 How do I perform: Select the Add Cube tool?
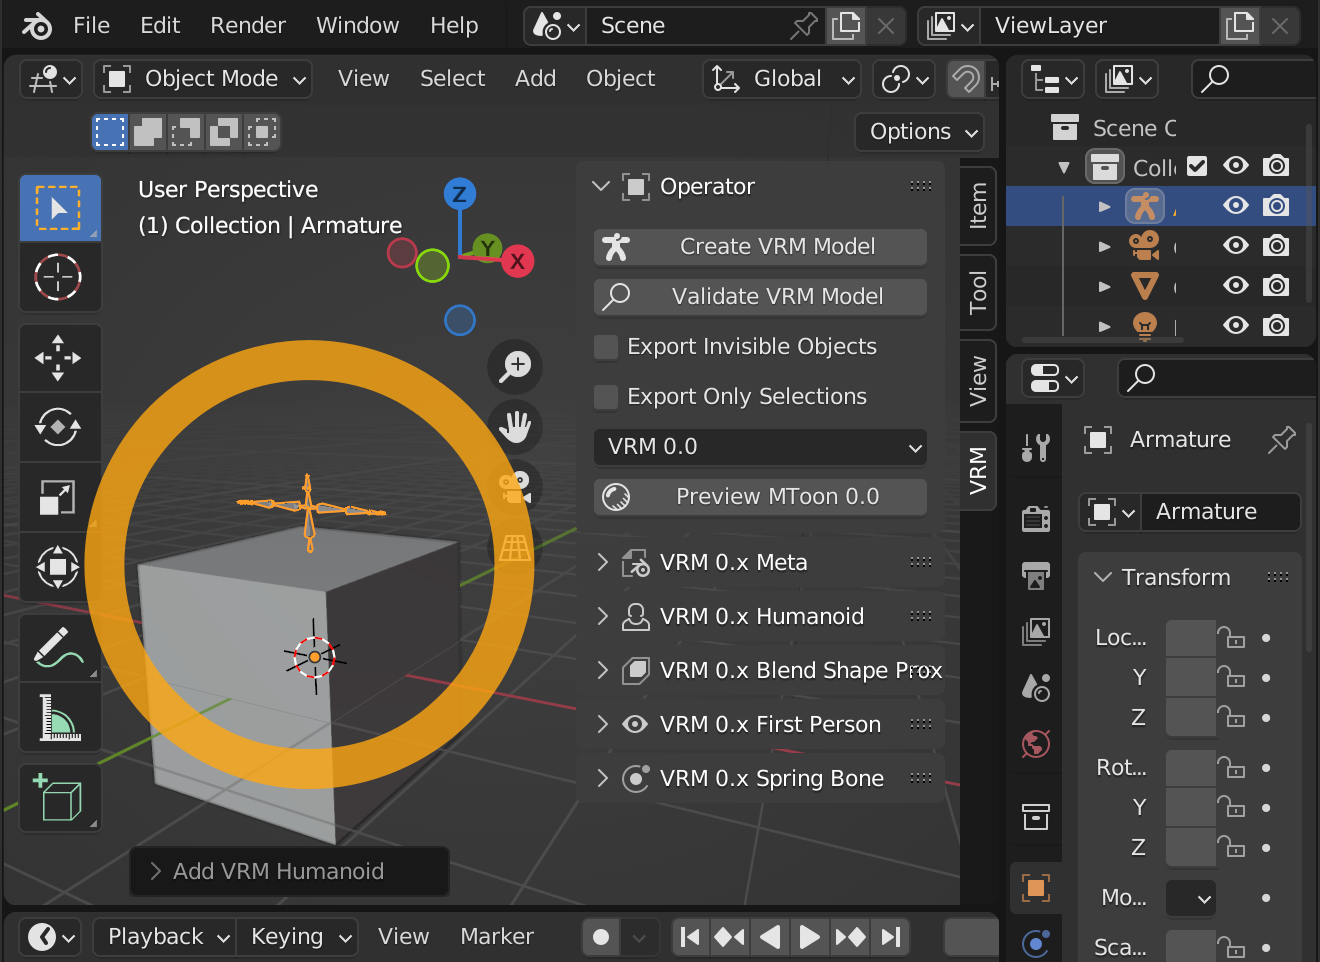click(60, 798)
